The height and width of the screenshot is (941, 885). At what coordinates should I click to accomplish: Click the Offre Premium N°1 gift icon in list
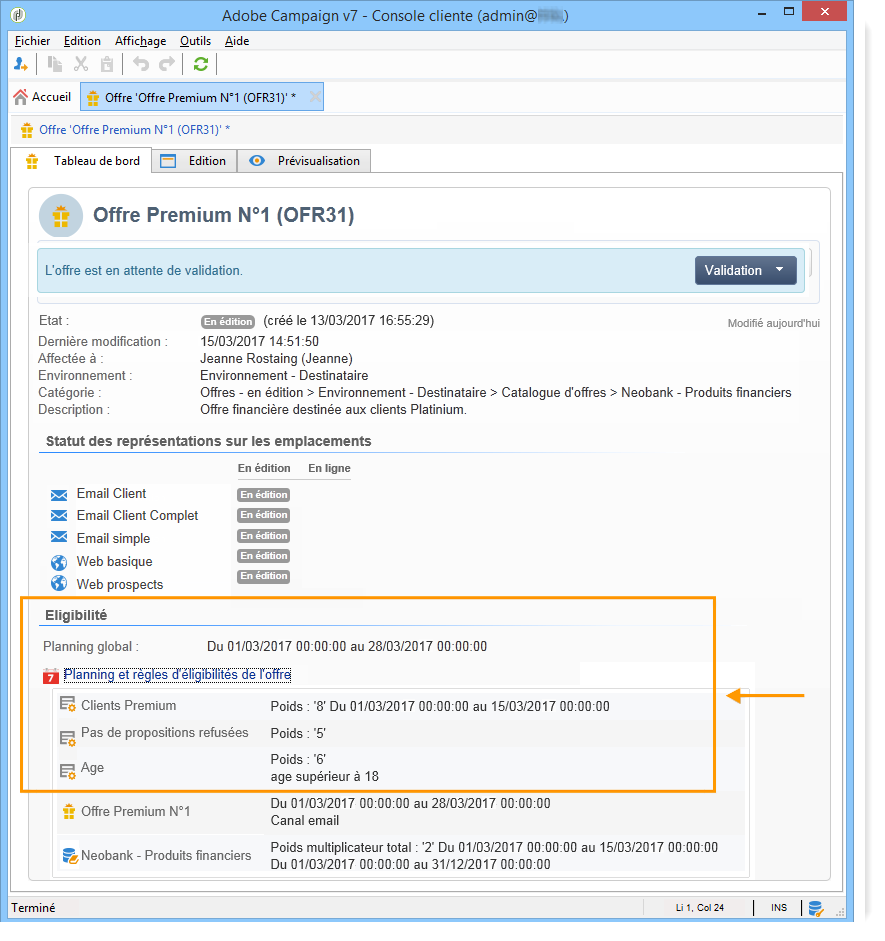click(x=69, y=812)
